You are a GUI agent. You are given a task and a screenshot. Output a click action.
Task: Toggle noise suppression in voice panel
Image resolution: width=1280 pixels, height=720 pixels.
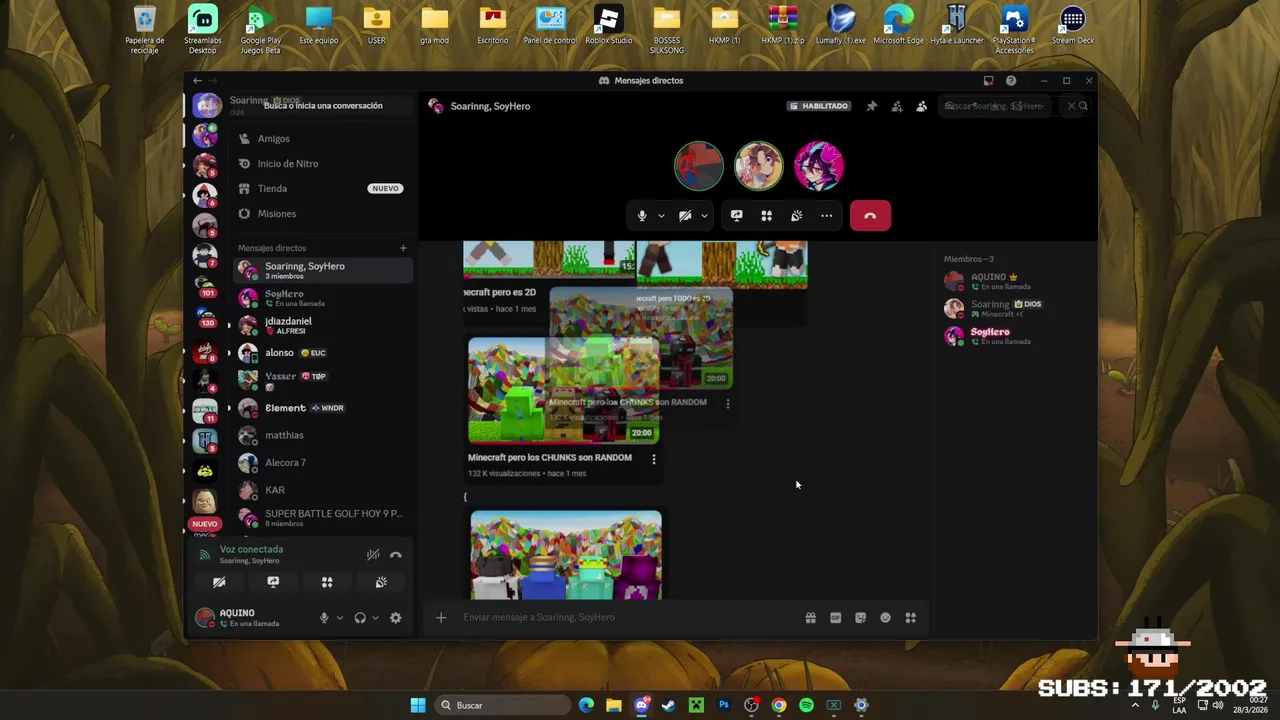pos(373,555)
